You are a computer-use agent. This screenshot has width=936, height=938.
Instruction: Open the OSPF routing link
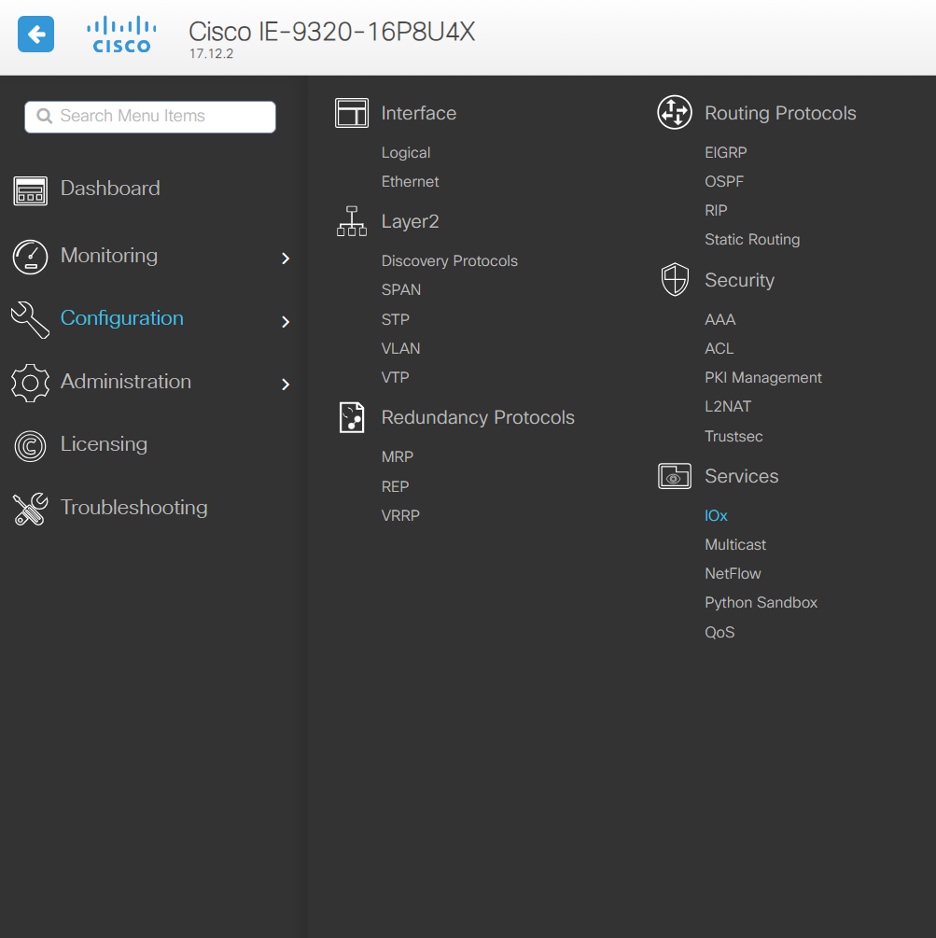tap(724, 181)
